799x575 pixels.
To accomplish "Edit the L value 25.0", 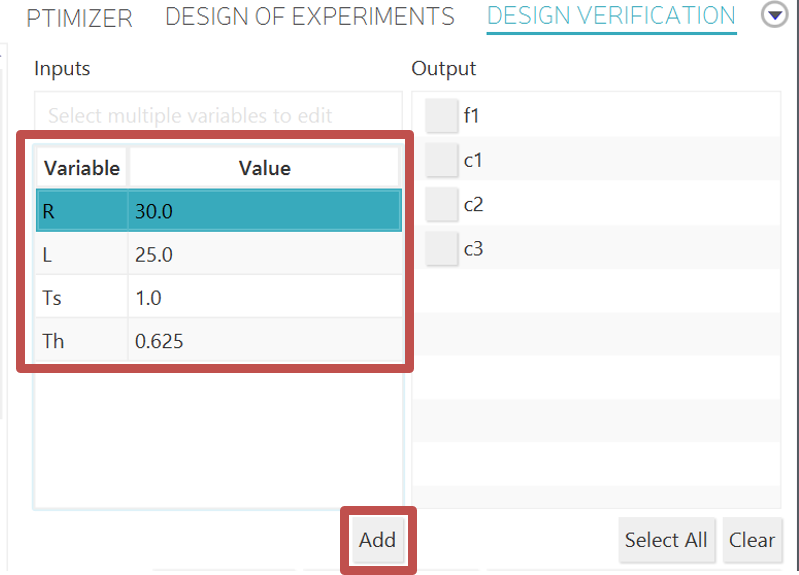I will [264, 255].
